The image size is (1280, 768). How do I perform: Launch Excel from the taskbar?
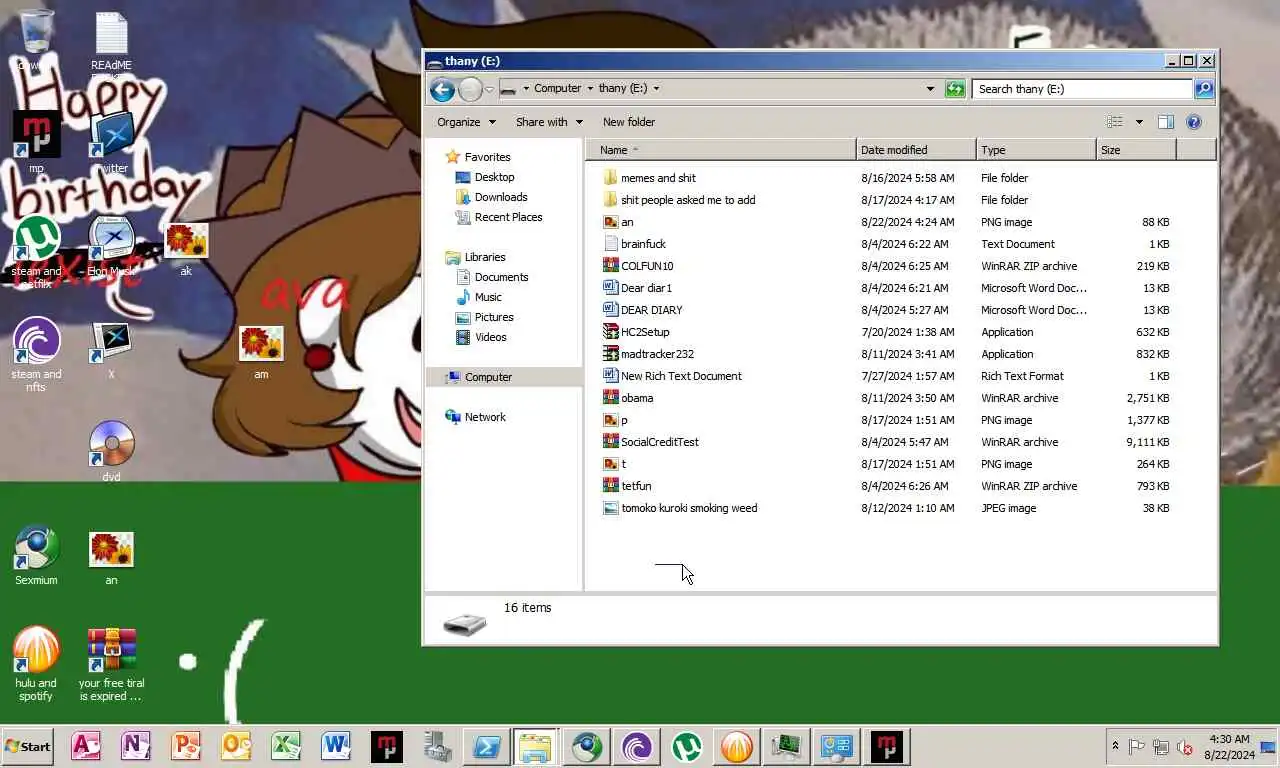[286, 746]
